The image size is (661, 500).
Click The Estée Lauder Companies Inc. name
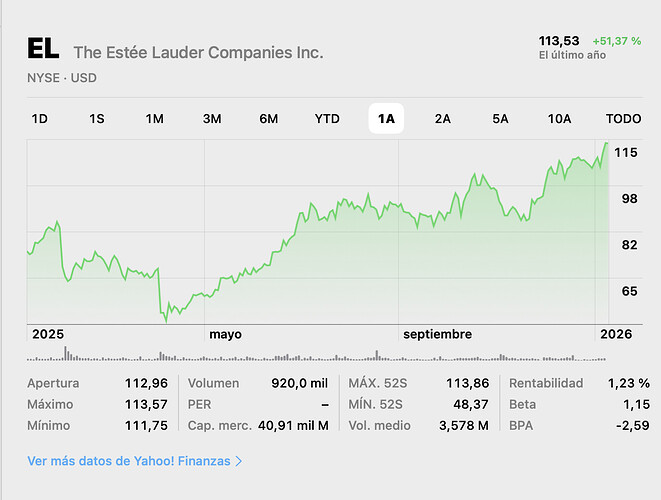pyautogui.click(x=199, y=53)
